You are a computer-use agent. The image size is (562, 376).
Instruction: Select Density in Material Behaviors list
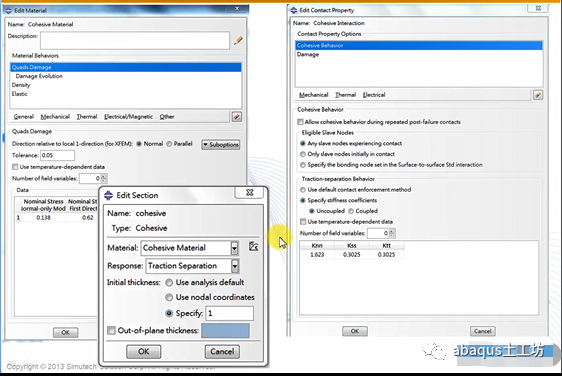pyautogui.click(x=125, y=85)
